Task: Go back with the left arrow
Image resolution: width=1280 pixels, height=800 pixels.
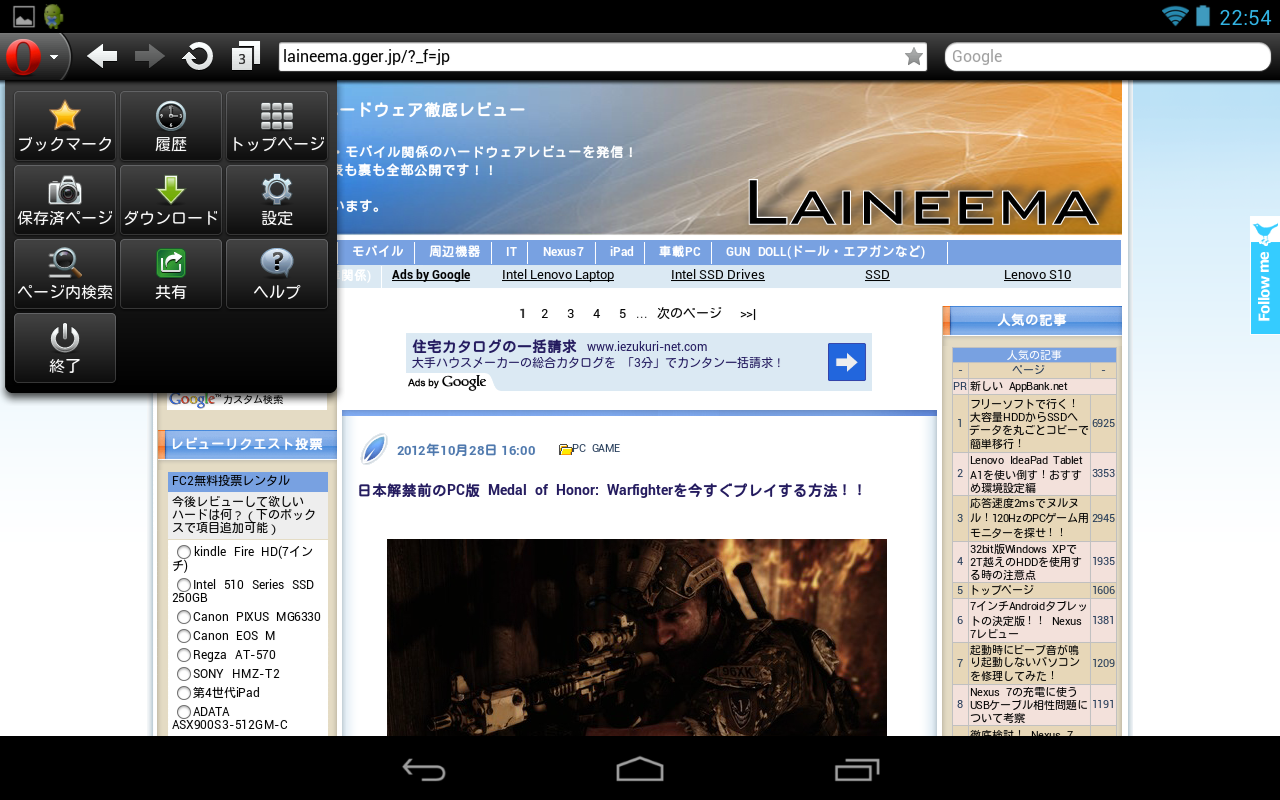Action: tap(102, 57)
